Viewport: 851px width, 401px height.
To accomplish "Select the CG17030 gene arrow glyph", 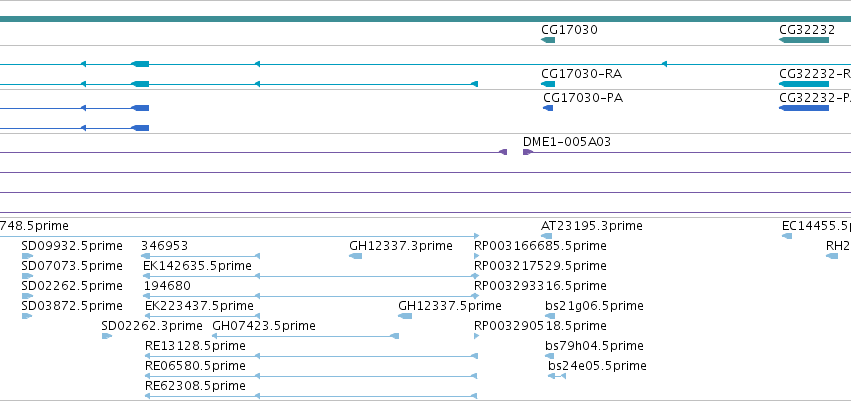I will click(x=548, y=40).
